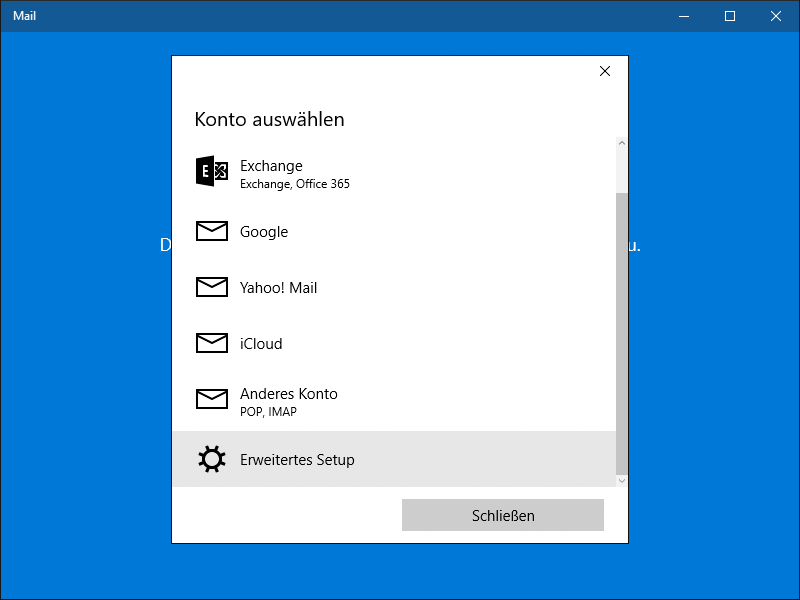
Task: Minimize the Mail window
Action: coord(684,16)
